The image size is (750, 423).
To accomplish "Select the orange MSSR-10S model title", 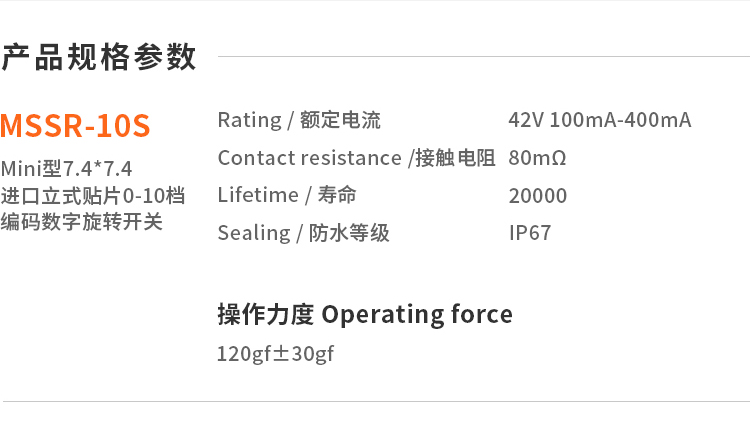I will pyautogui.click(x=75, y=126).
